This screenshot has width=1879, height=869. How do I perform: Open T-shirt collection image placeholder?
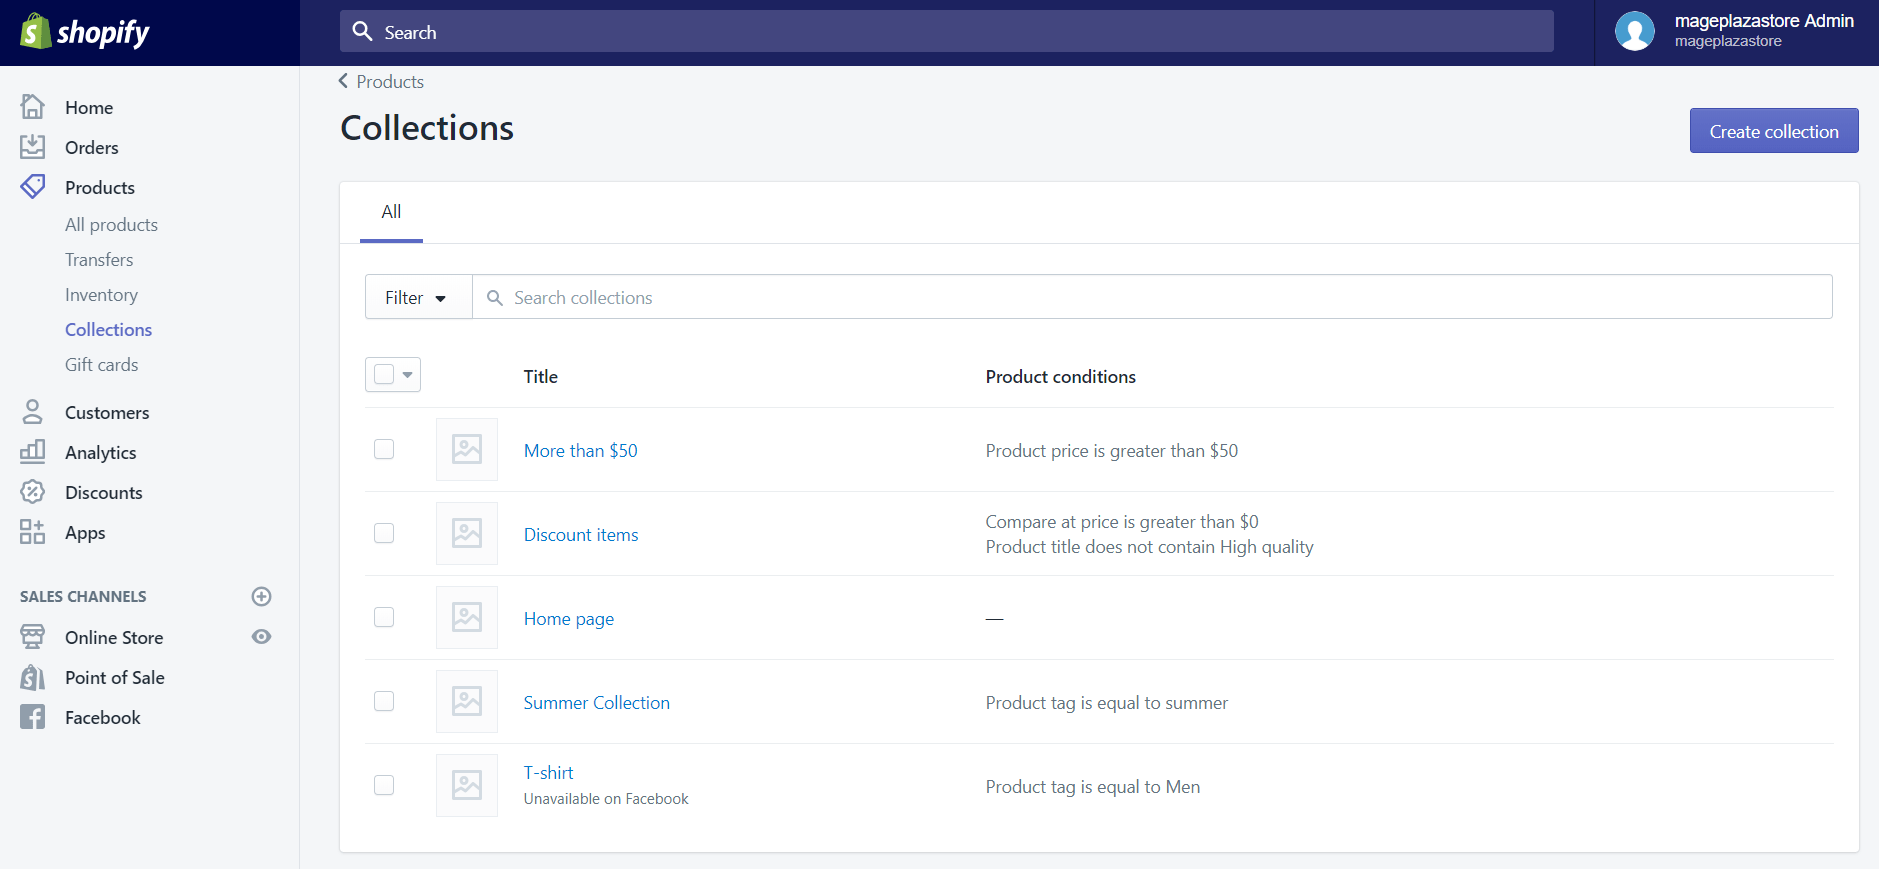467,785
